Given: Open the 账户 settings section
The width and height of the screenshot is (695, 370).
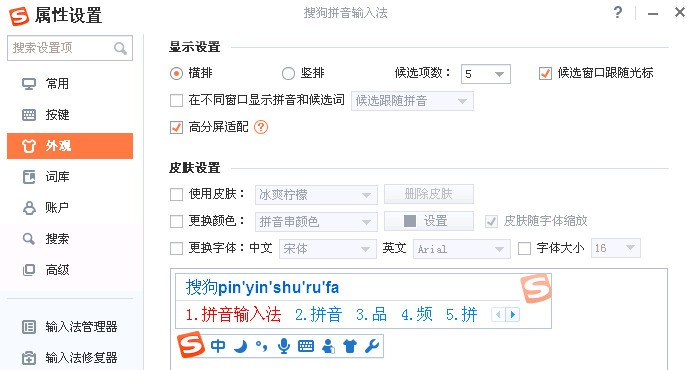Looking at the screenshot, I should click(x=70, y=208).
